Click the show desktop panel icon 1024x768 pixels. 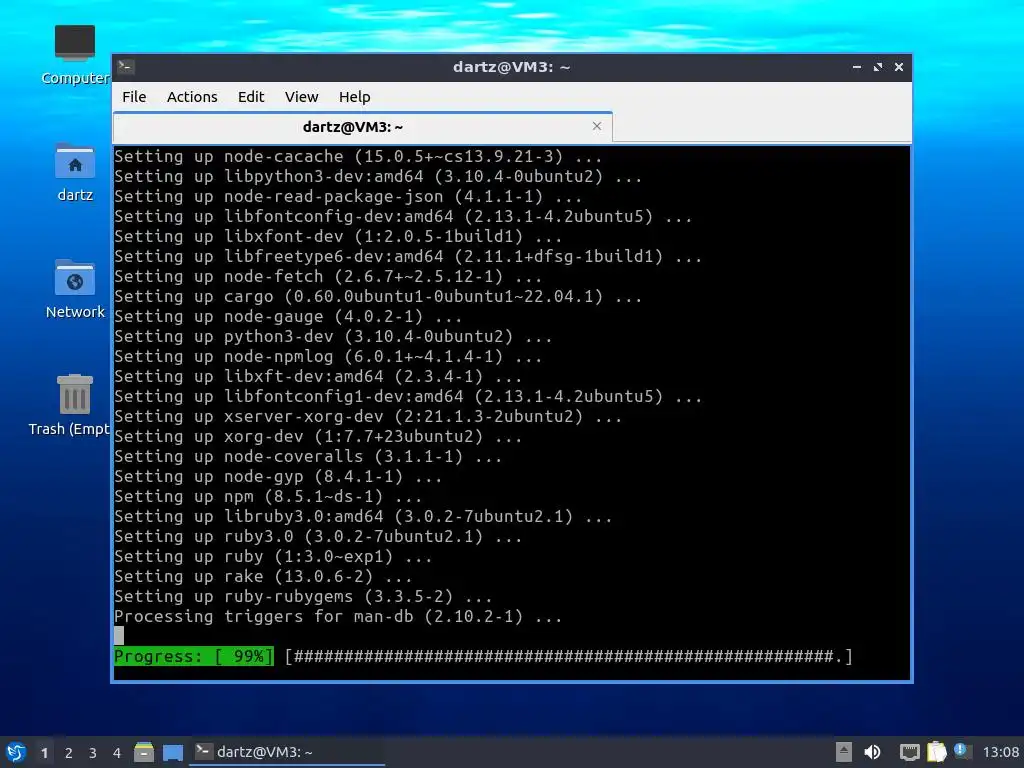(x=172, y=753)
